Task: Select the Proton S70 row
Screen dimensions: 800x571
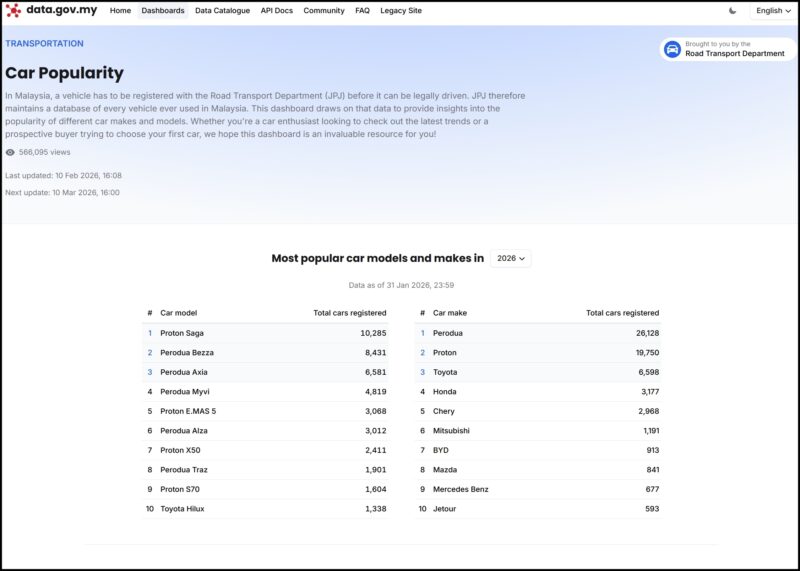Action: pos(265,489)
